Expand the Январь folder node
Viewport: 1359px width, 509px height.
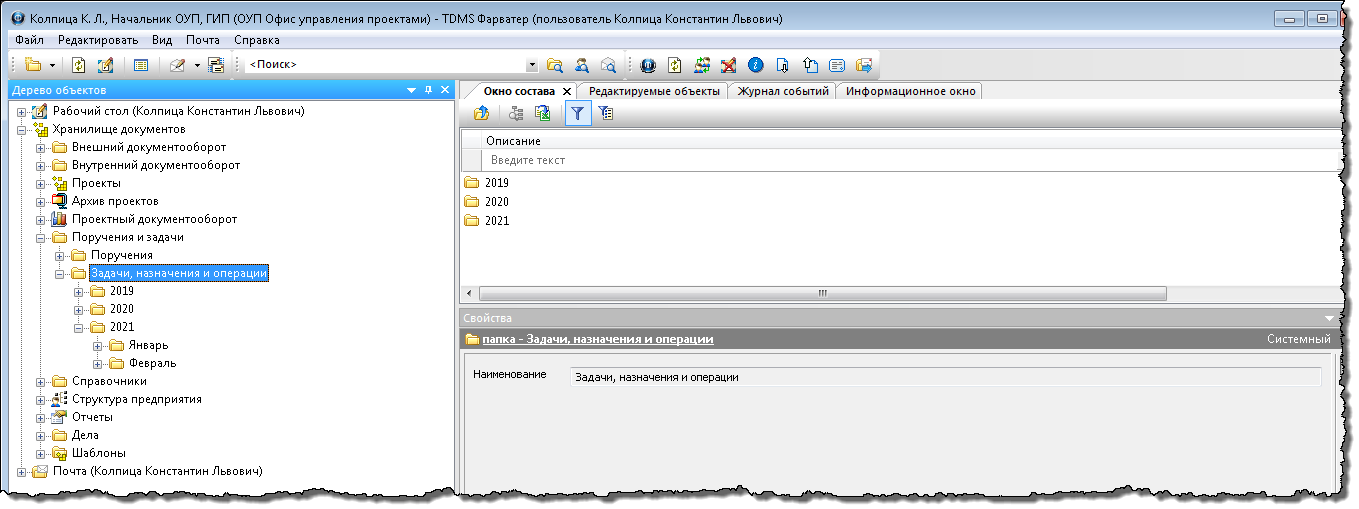pos(98,345)
